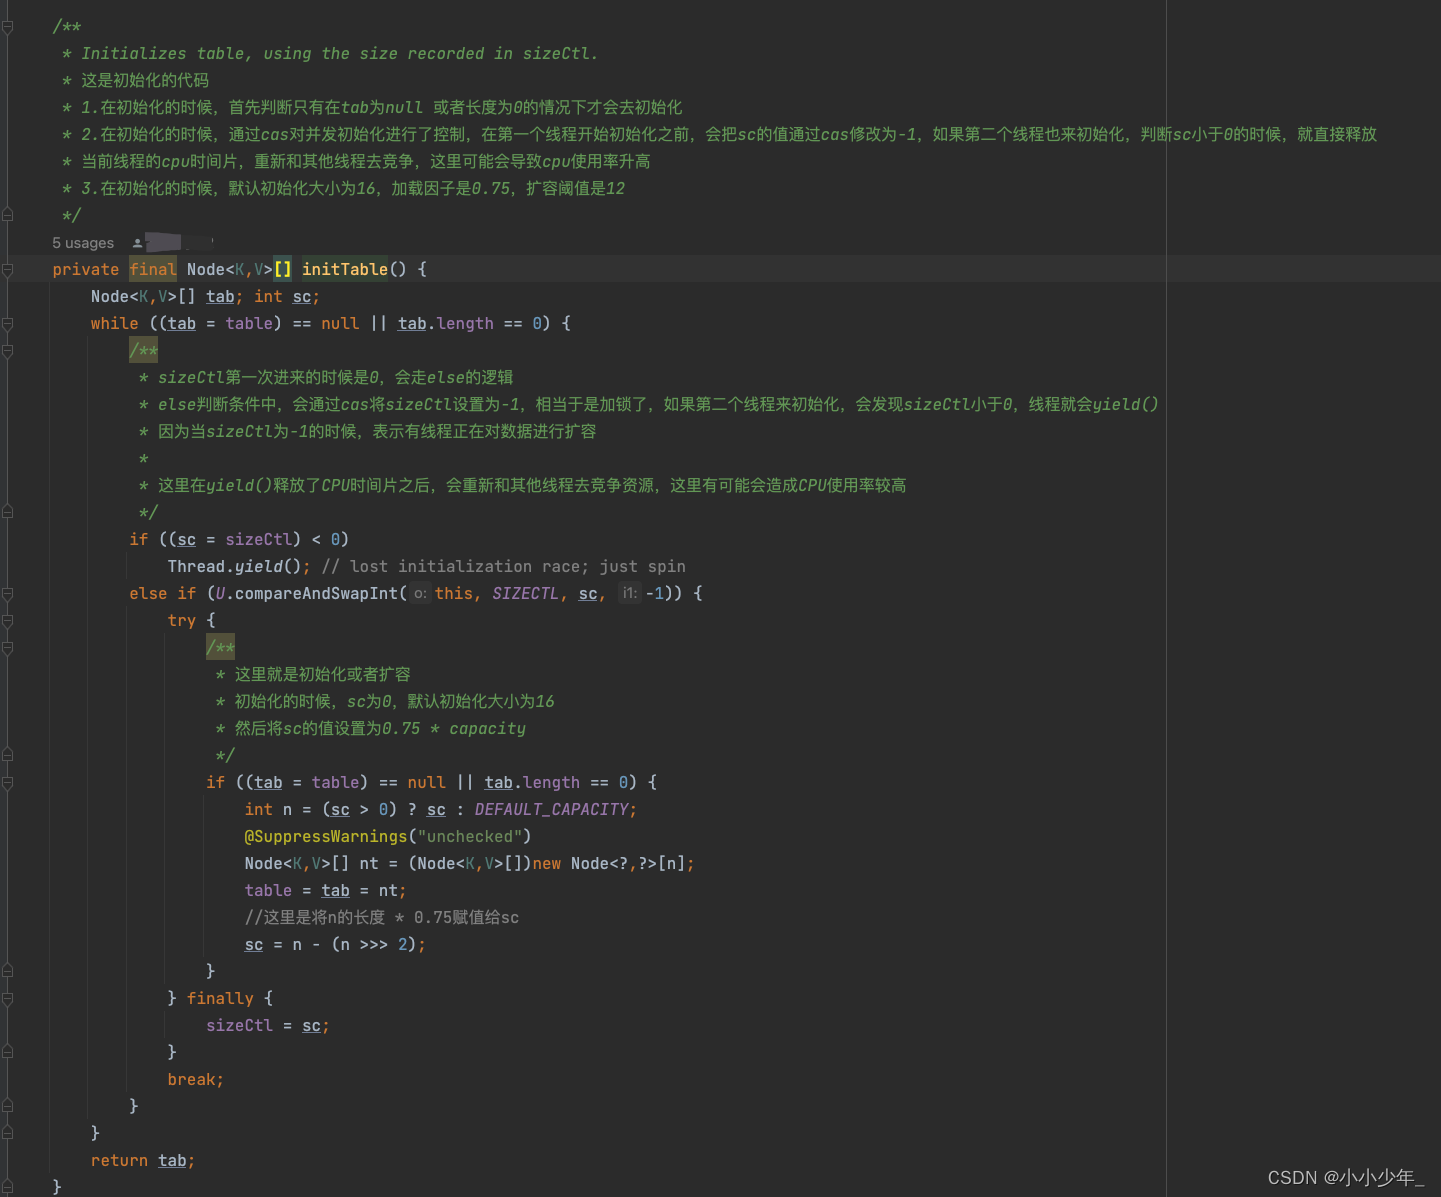Click the highlighted 'final' keyword
Viewport: 1441px width, 1197px height.
click(x=153, y=269)
